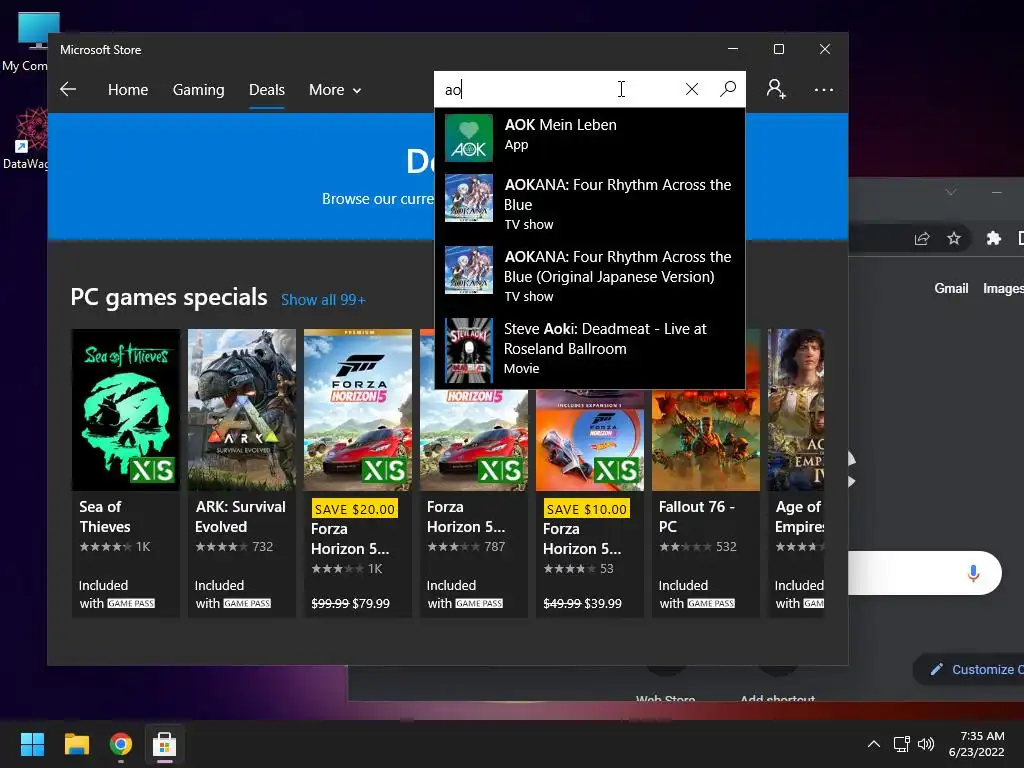
Task: Choose AOKANA Original Japanese Version suggestion
Action: coord(590,275)
